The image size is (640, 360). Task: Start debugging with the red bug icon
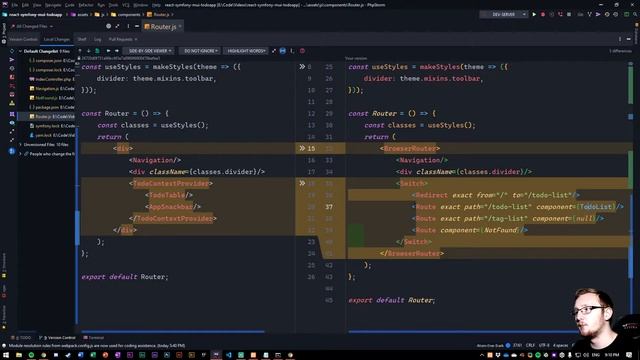point(543,14)
